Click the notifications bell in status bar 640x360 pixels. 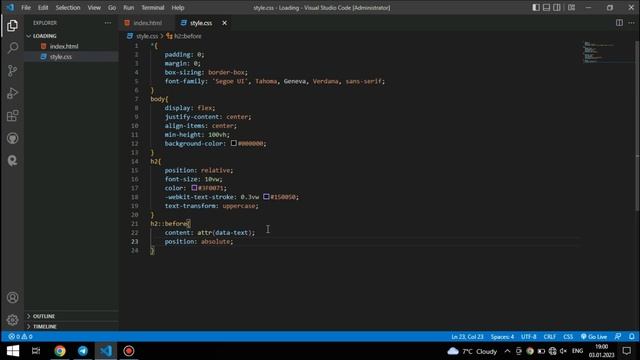[x=631, y=337]
